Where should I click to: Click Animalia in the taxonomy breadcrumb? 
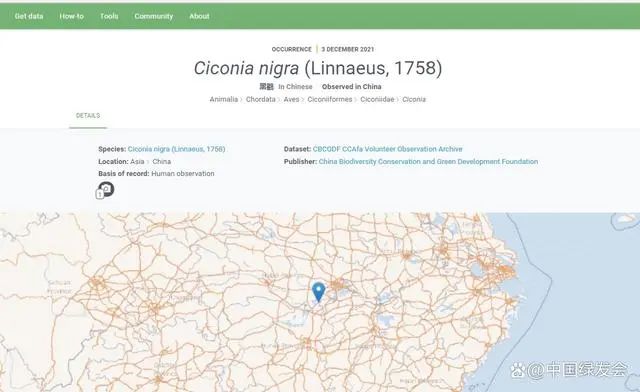(224, 99)
